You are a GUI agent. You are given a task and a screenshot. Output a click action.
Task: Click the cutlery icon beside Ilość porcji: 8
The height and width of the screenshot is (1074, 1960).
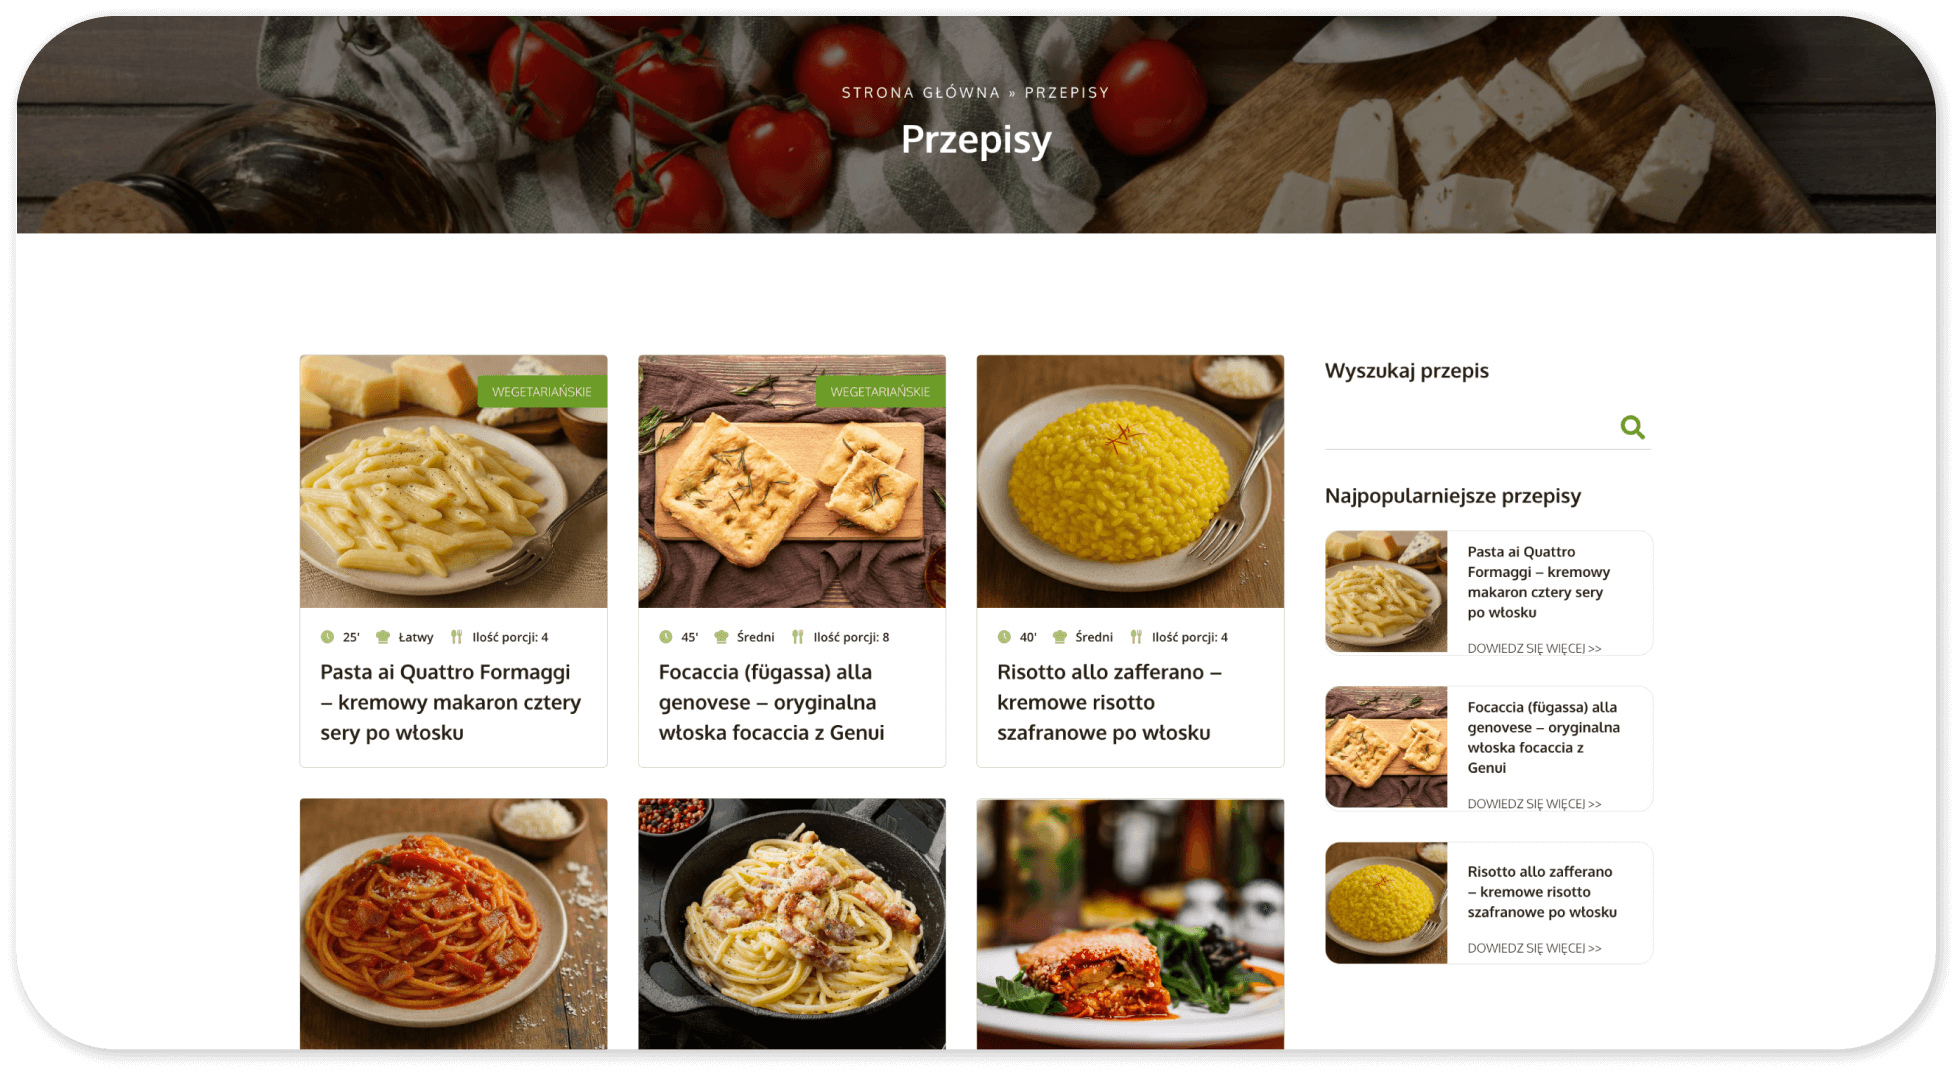point(798,637)
